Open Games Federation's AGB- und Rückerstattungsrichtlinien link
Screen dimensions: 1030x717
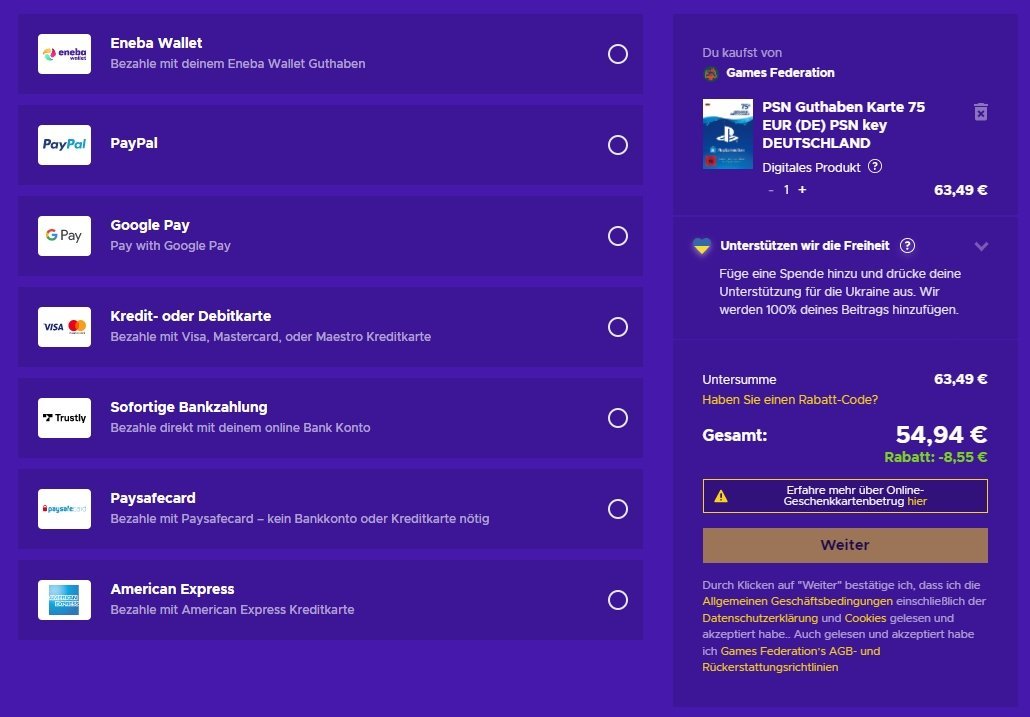(791, 659)
